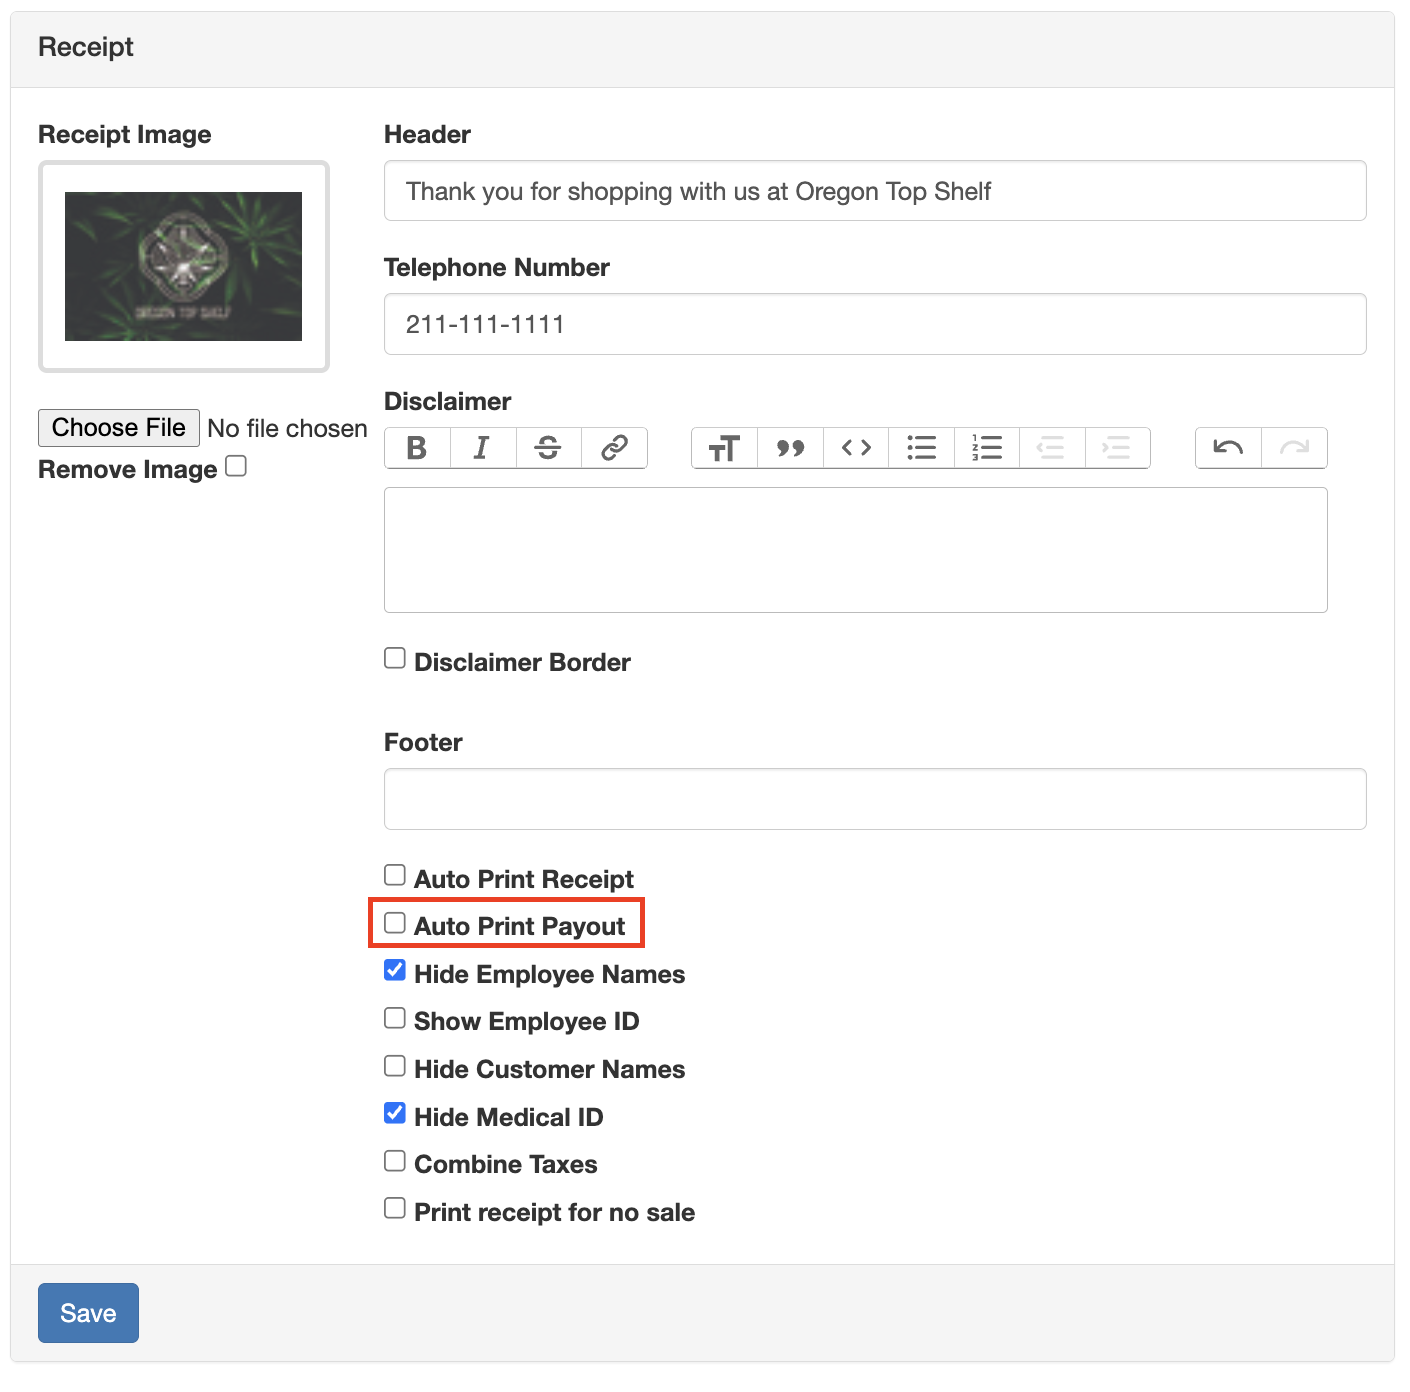This screenshot has height=1392, width=1410.
Task: Create a bulleted list in Disclaimer
Action: point(921,448)
